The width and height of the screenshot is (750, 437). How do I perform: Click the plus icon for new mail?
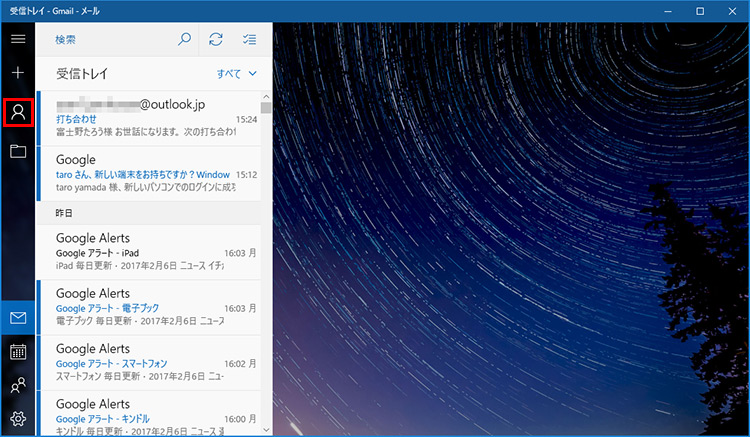(18, 74)
